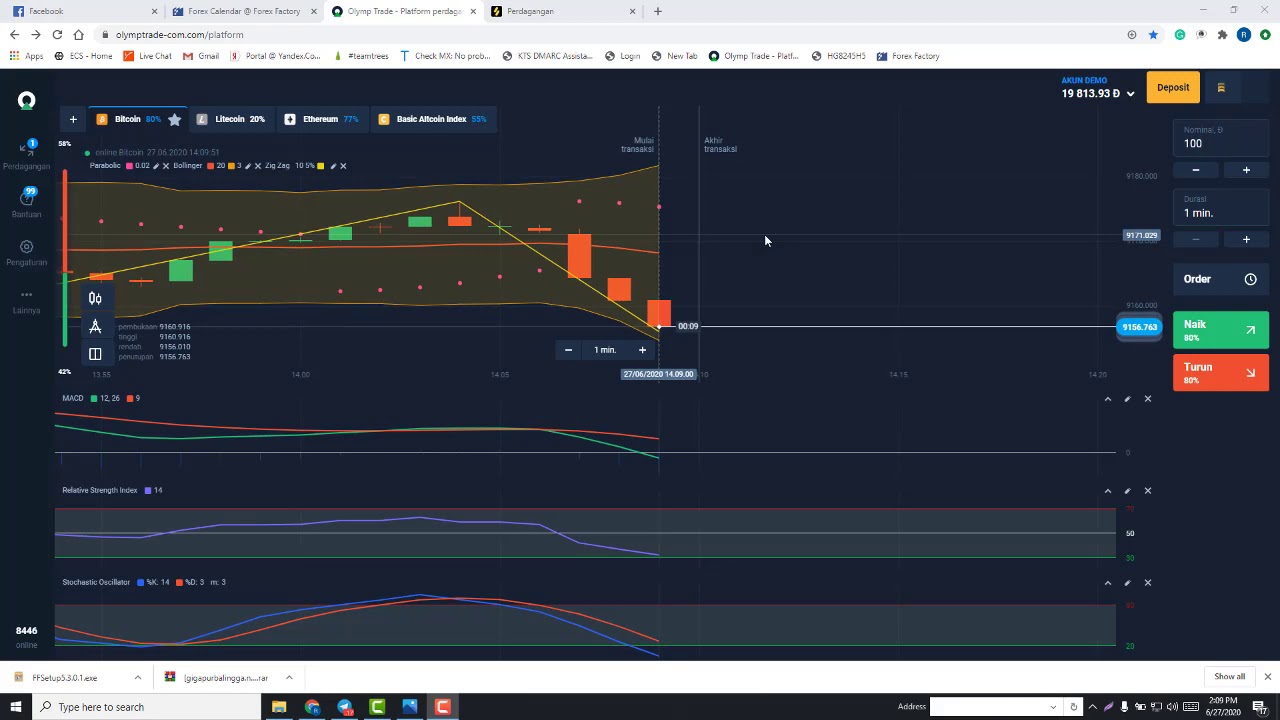Open status level chevrons icon
Image resolution: width=1280 pixels, height=720 pixels.
point(1221,88)
